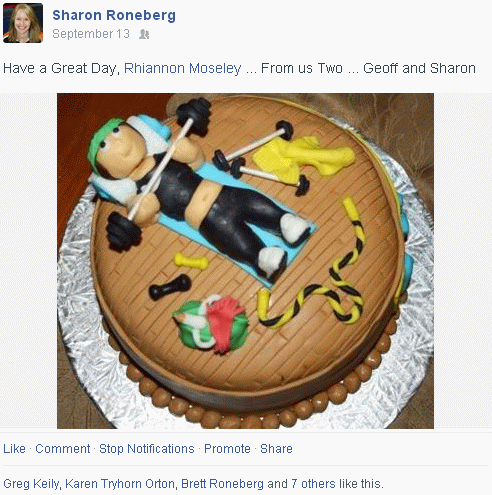Click the Promote link
This screenshot has height=495, width=492.
coord(227,449)
